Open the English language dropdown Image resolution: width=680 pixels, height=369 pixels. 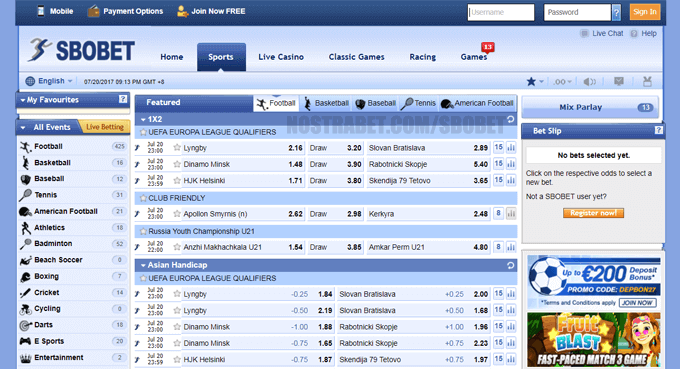[49, 81]
